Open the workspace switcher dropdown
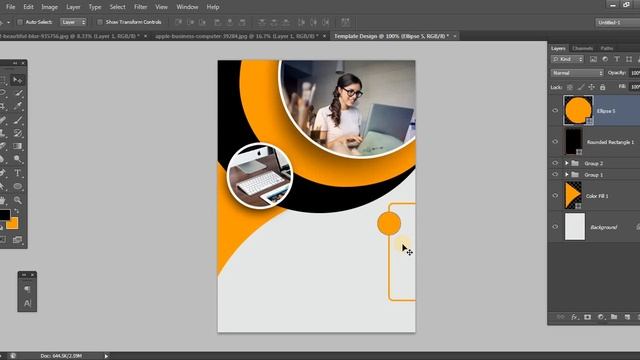 (618, 22)
